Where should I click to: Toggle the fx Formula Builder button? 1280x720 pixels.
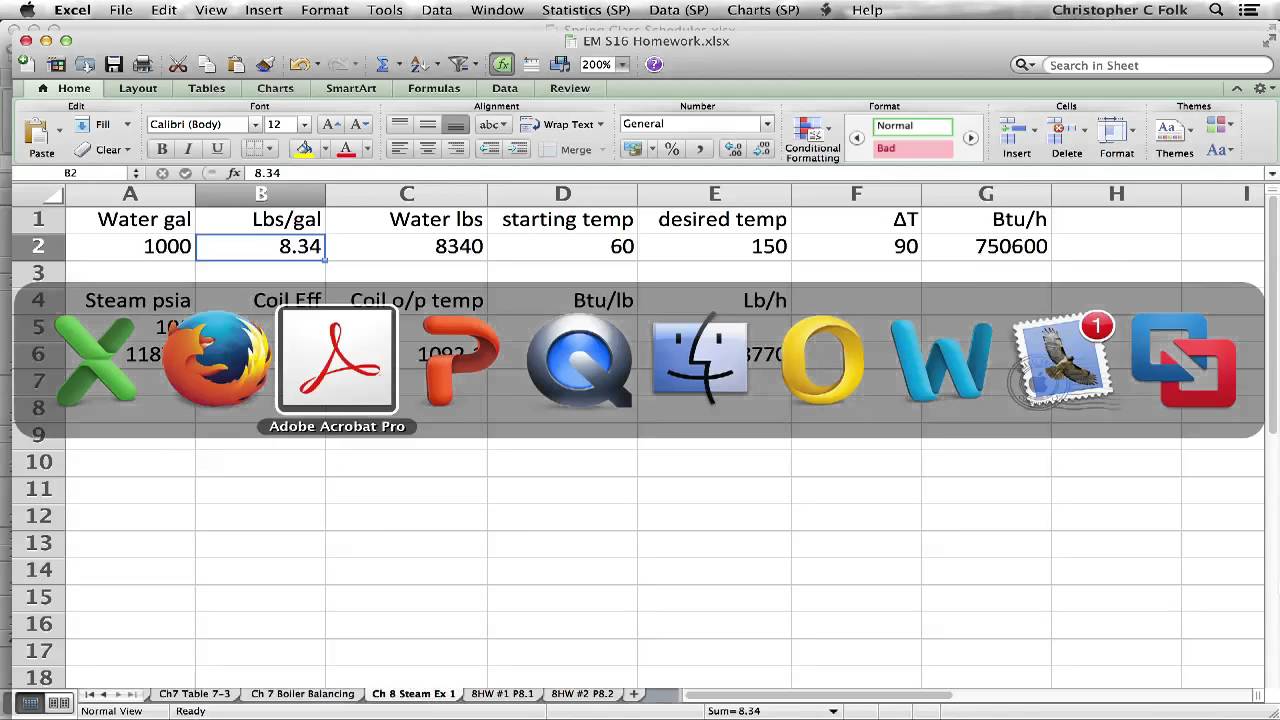(x=502, y=65)
